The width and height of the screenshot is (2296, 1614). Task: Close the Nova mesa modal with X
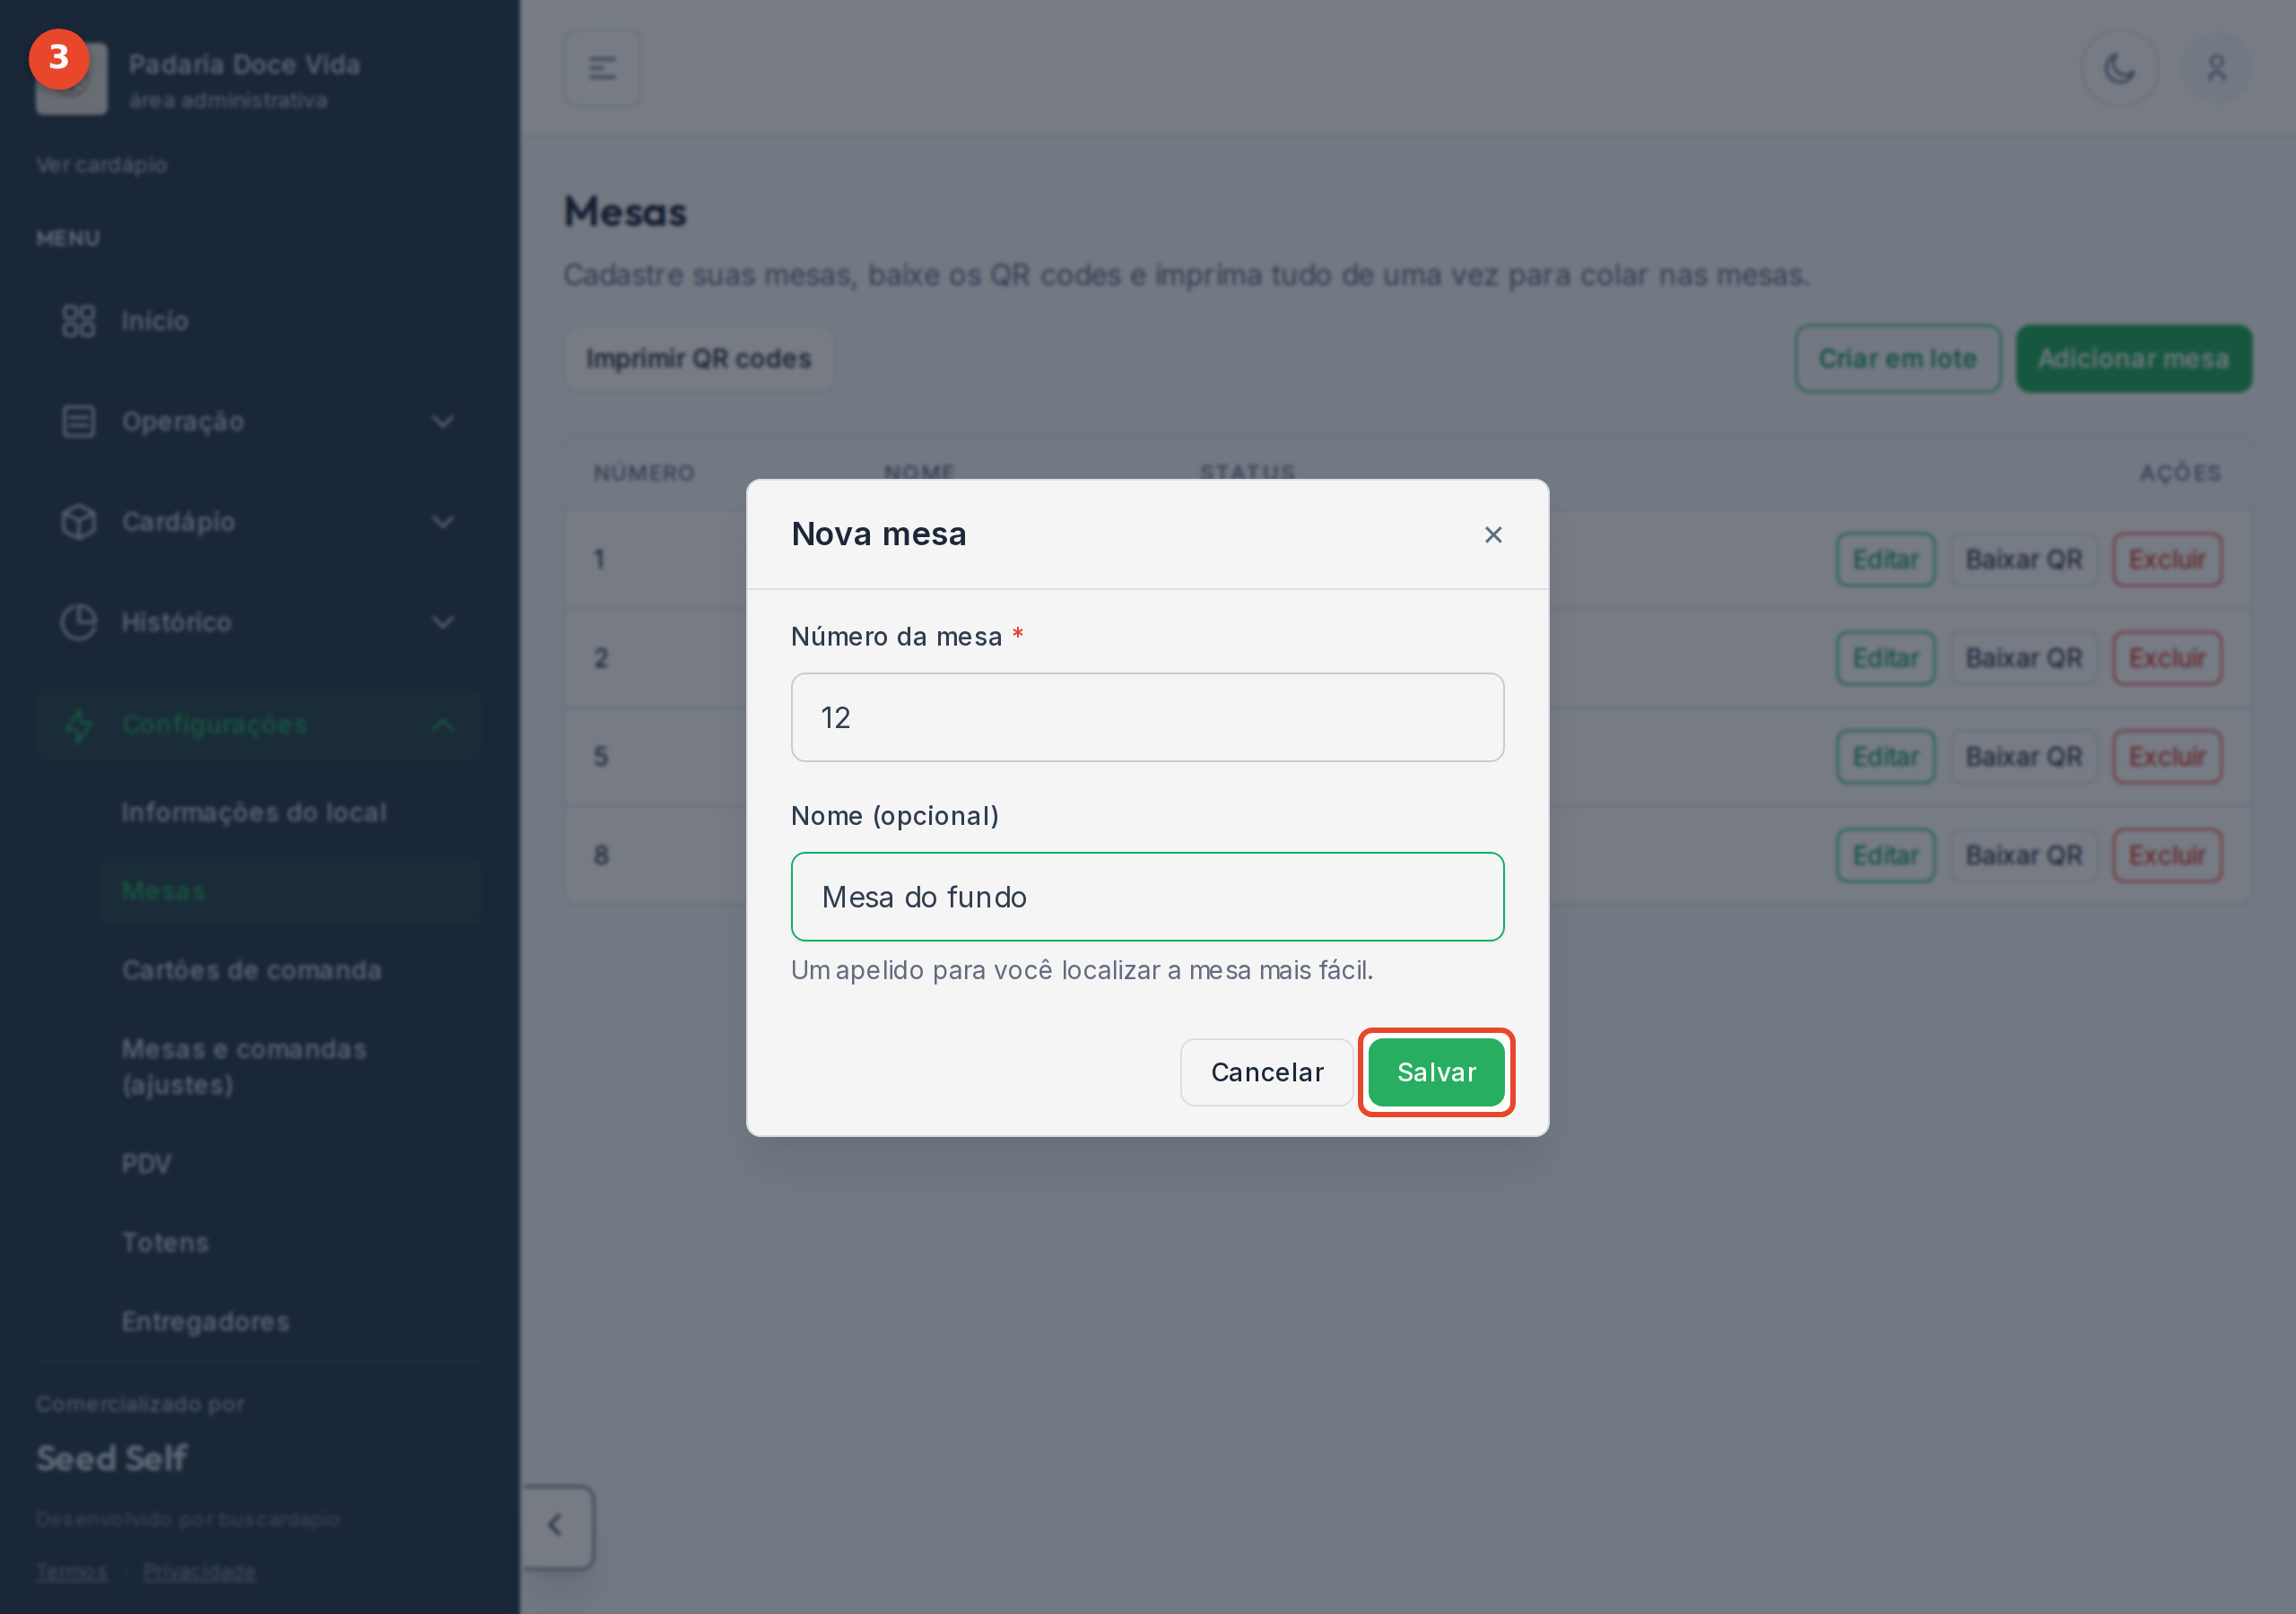pyautogui.click(x=1493, y=535)
